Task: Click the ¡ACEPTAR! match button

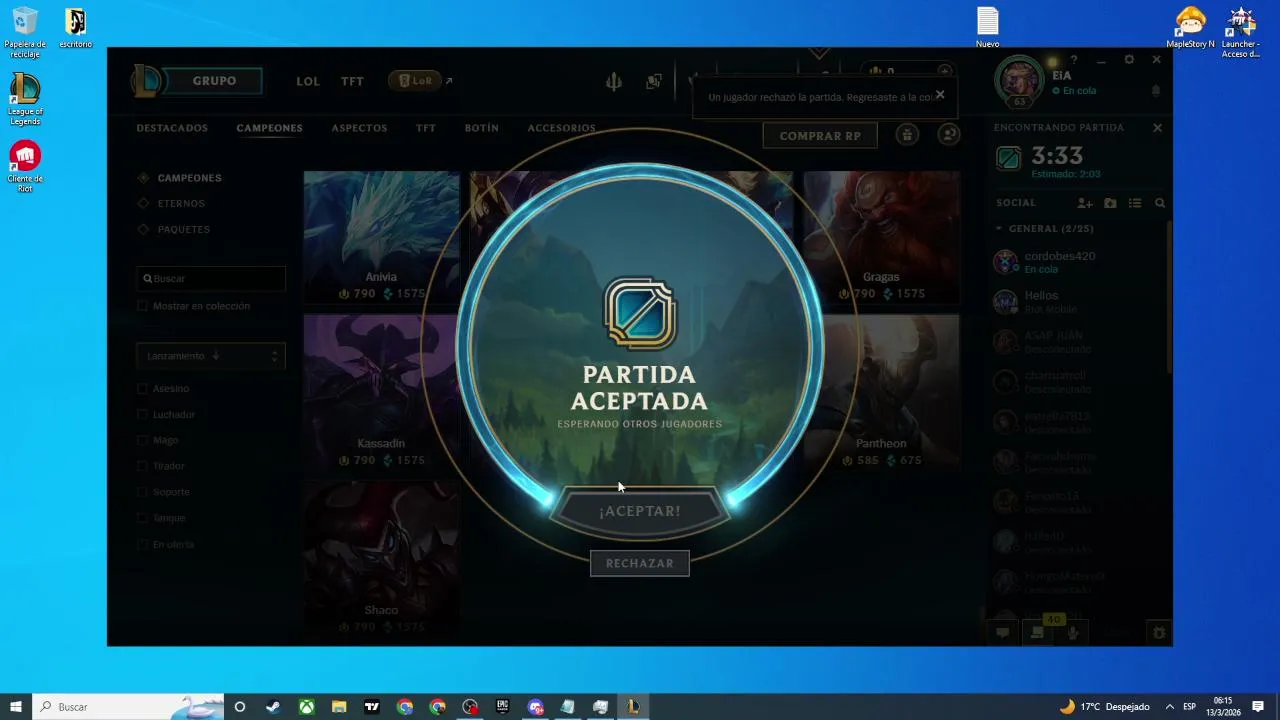Action: pyautogui.click(x=639, y=511)
